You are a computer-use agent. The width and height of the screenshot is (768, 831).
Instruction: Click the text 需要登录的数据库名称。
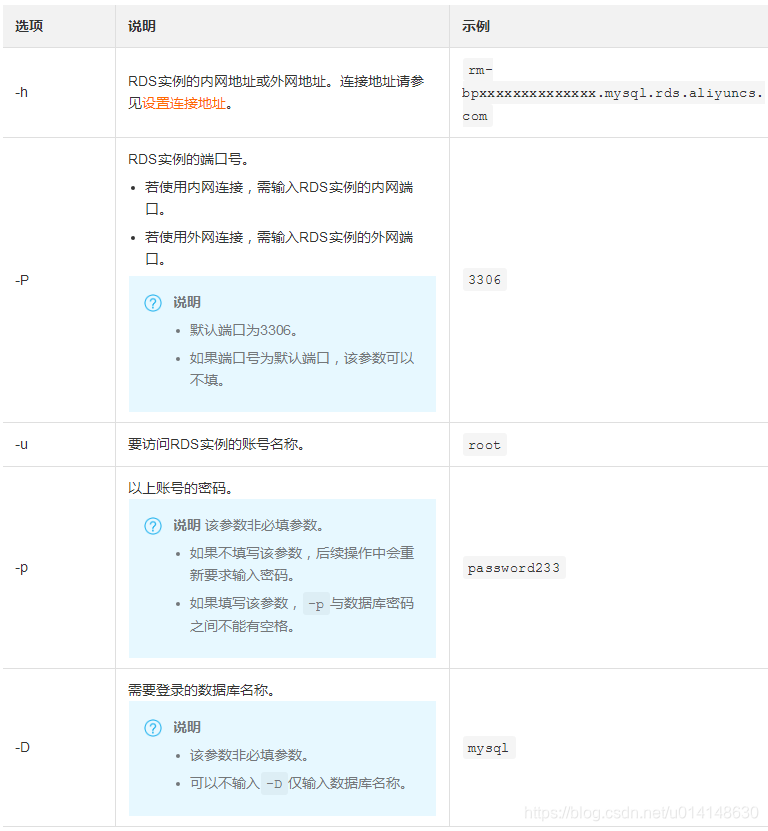tap(201, 690)
